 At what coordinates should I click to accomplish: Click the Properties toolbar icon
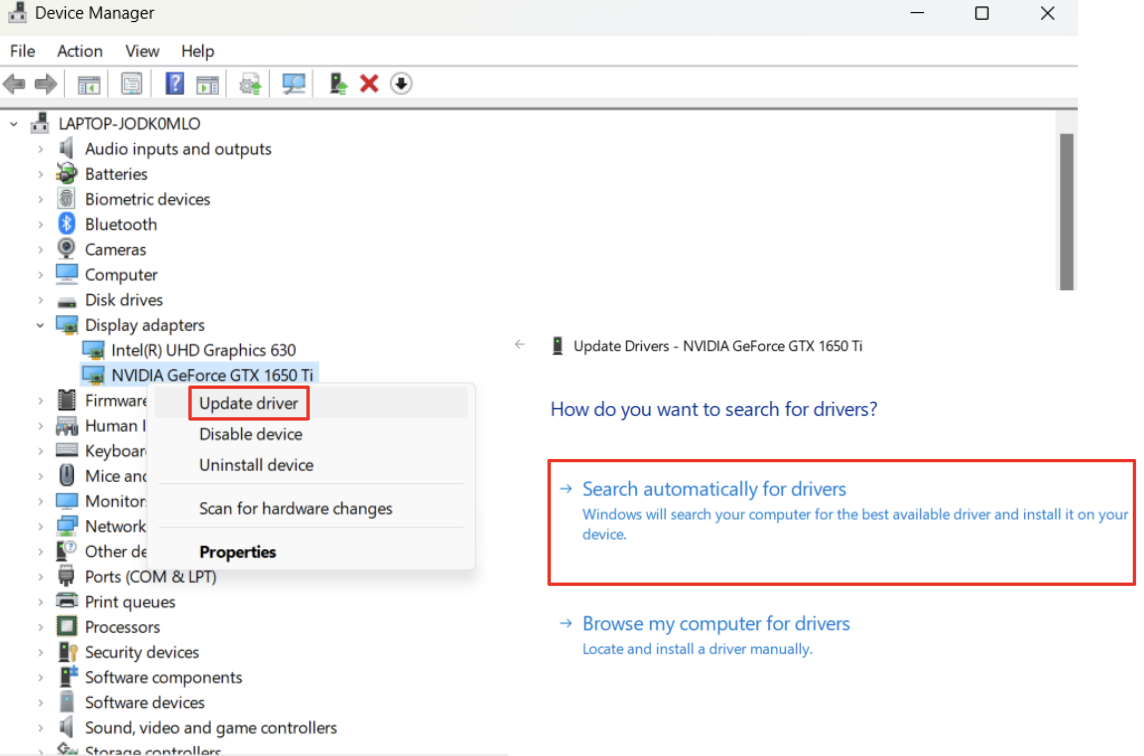click(131, 83)
